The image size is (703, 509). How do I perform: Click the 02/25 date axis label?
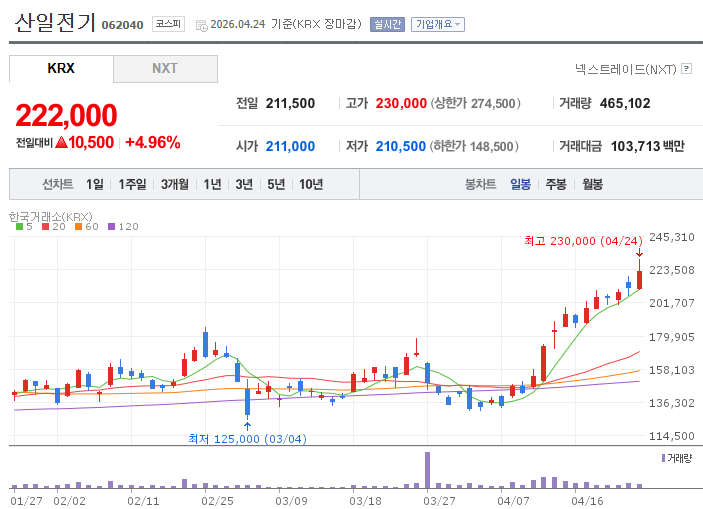click(217, 501)
